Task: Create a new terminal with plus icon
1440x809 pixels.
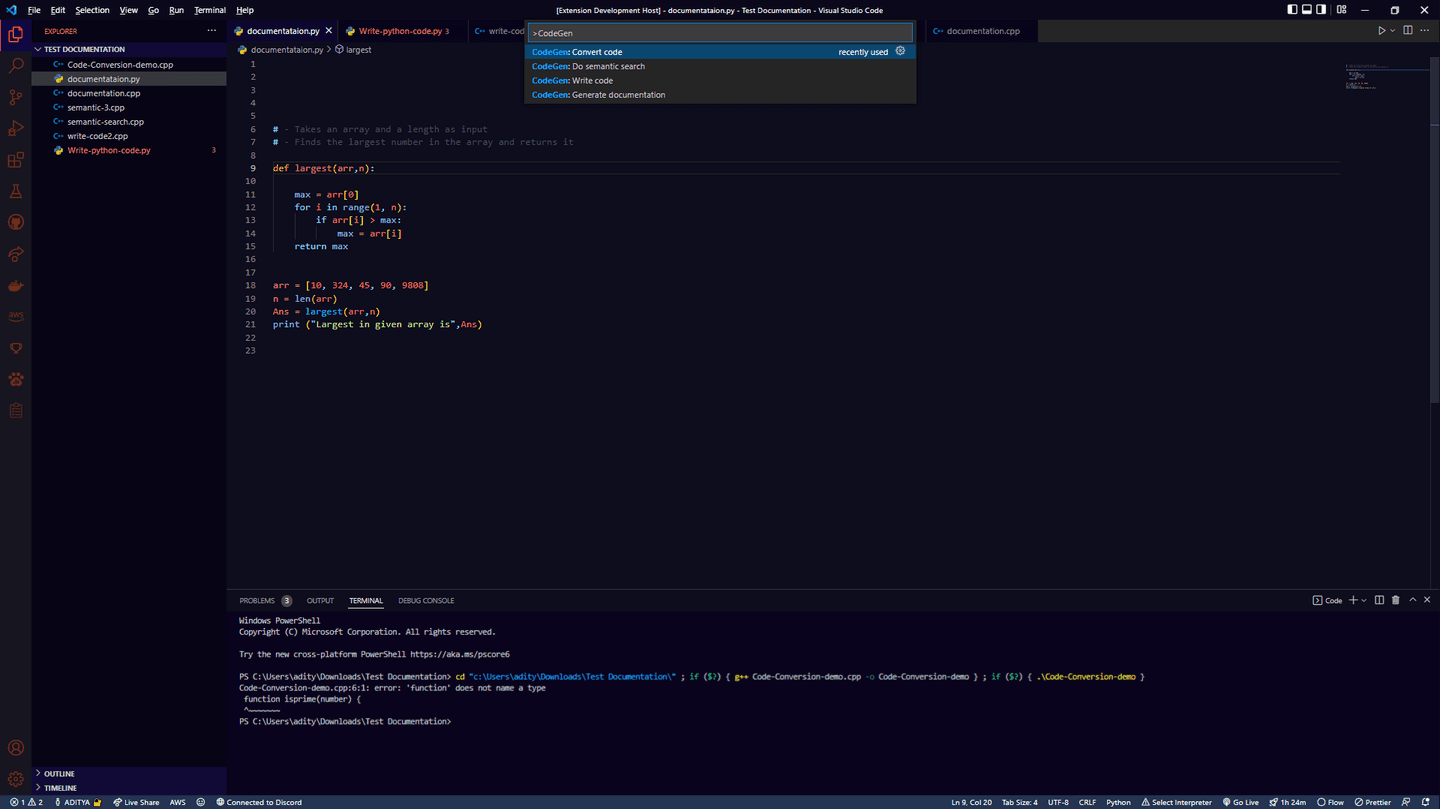Action: [x=1353, y=600]
